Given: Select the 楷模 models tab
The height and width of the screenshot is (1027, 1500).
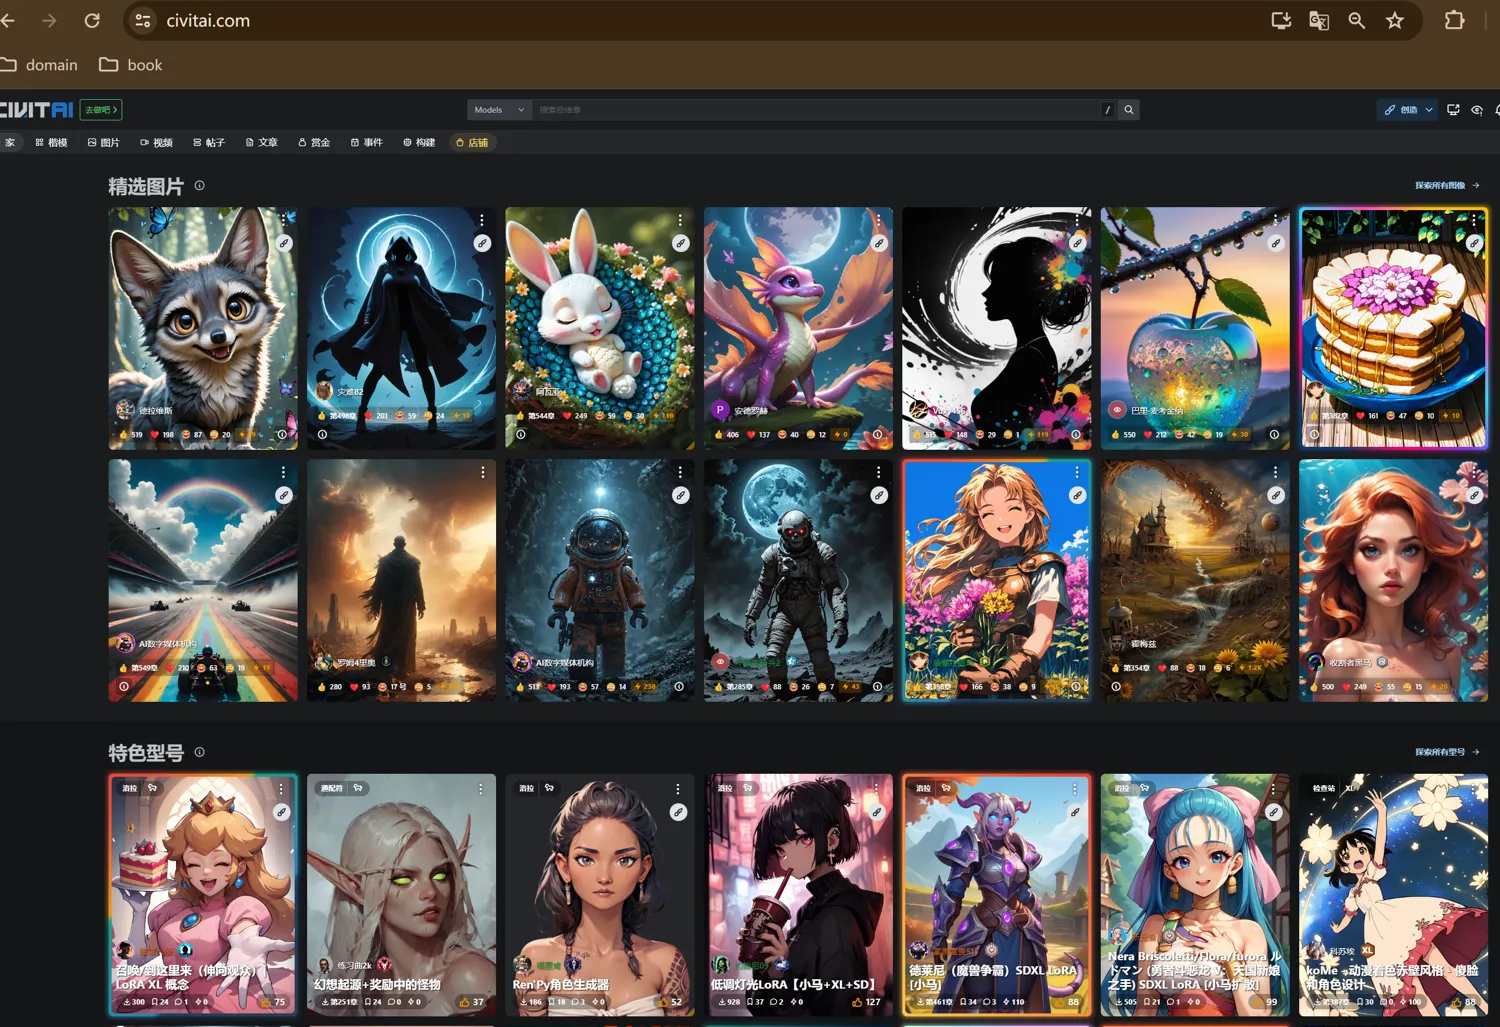Looking at the screenshot, I should (x=51, y=143).
